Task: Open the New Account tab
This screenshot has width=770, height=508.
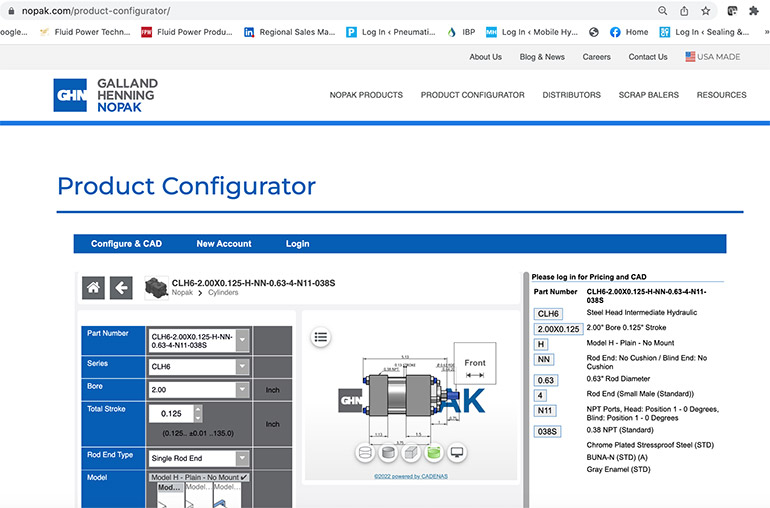Action: tap(224, 244)
